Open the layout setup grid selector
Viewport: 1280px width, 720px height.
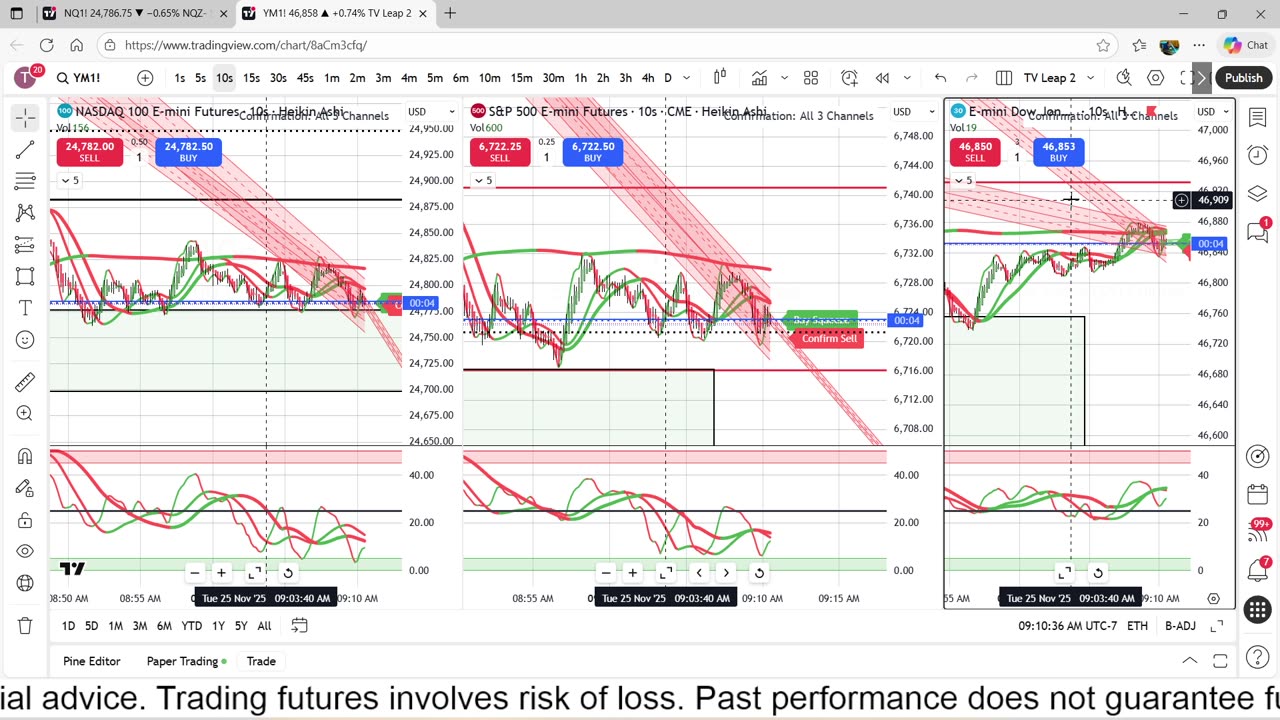click(x=1003, y=78)
